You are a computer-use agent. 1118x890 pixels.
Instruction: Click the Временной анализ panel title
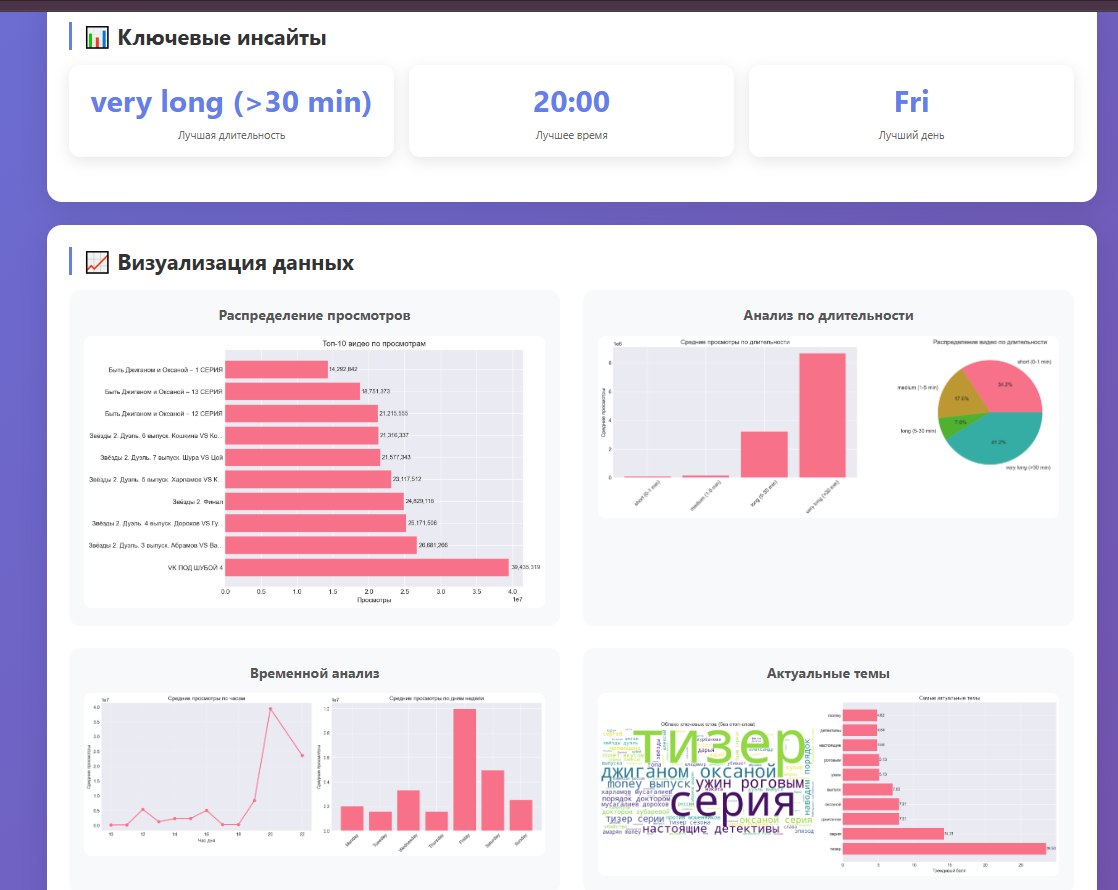(314, 673)
